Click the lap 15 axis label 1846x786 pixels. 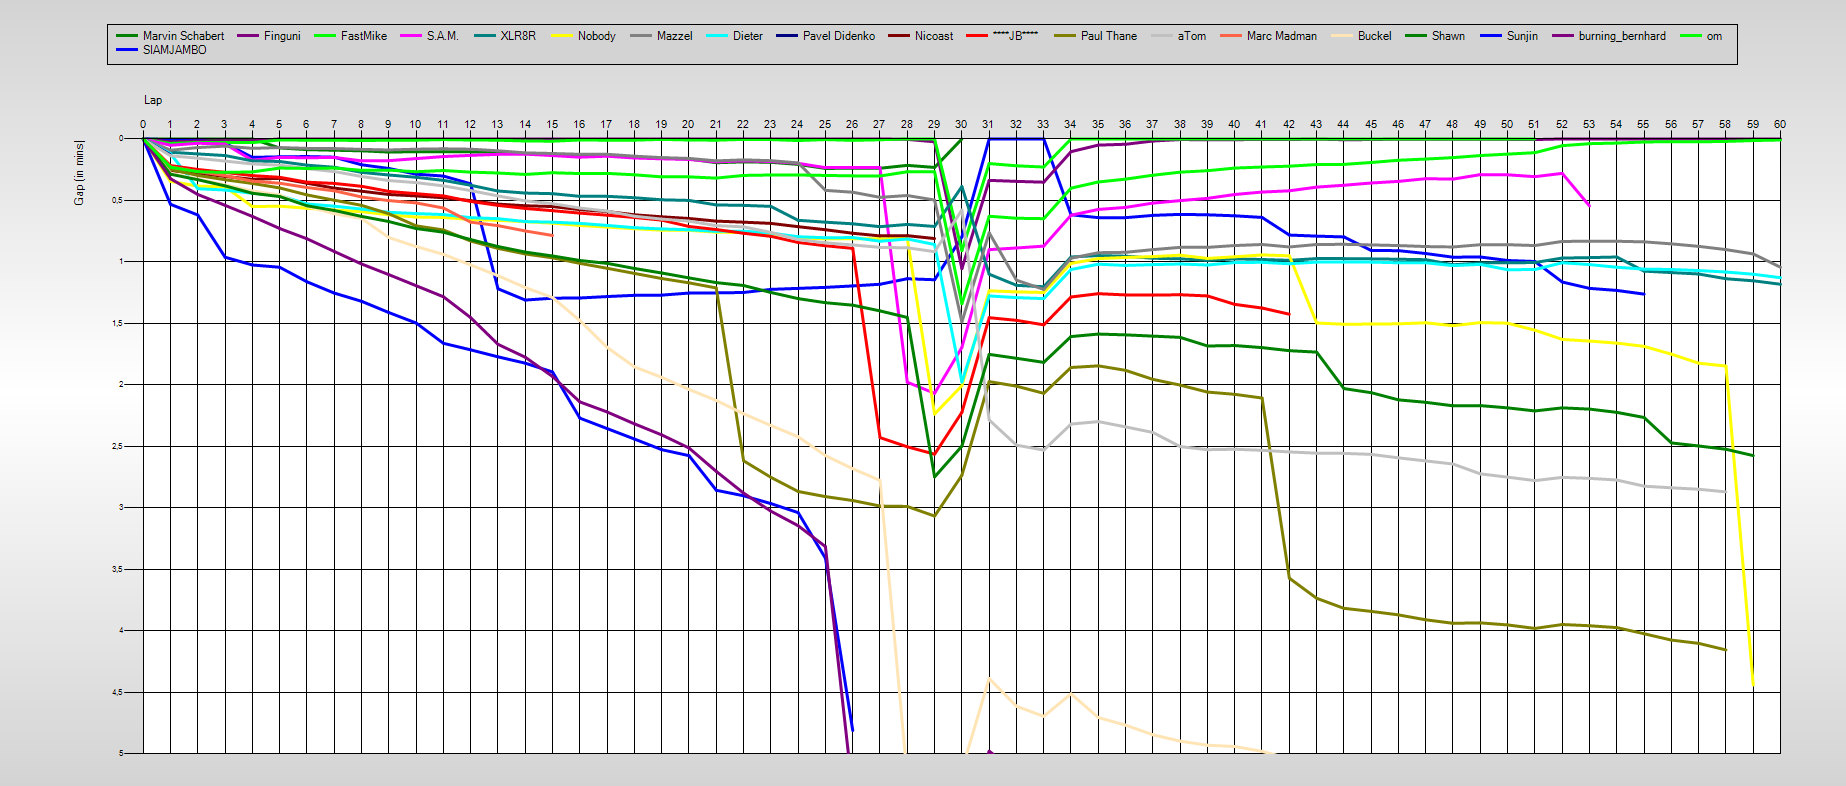tap(552, 125)
